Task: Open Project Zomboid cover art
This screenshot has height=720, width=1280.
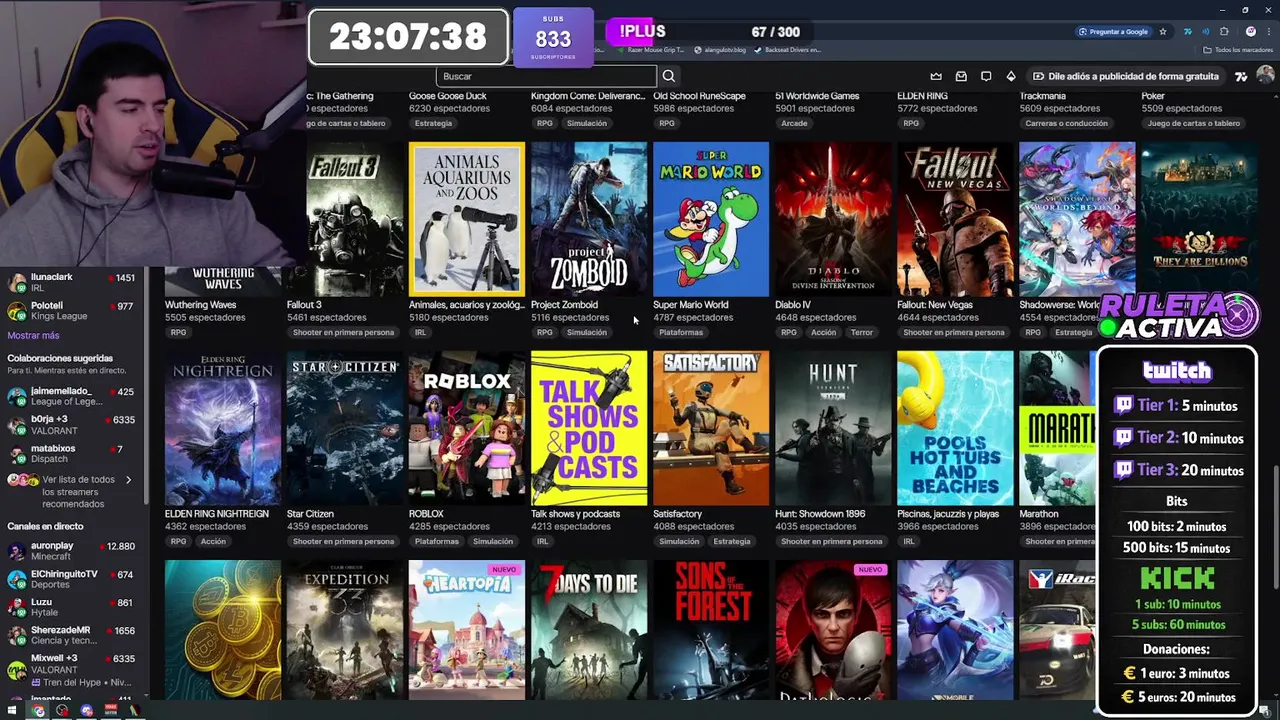Action: click(588, 219)
